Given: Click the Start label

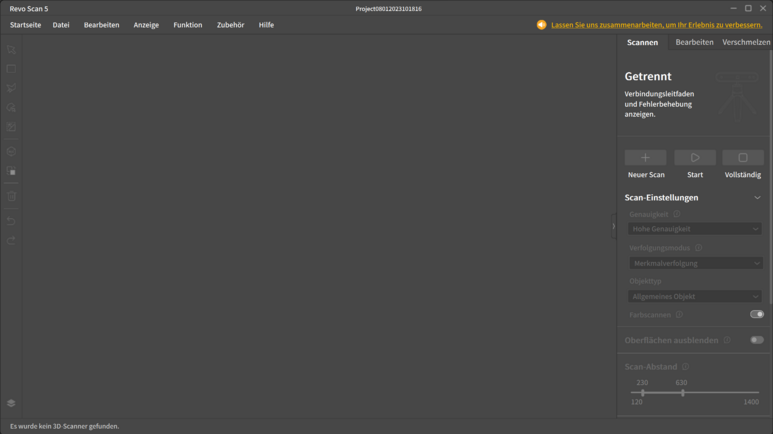Looking at the screenshot, I should (x=695, y=175).
